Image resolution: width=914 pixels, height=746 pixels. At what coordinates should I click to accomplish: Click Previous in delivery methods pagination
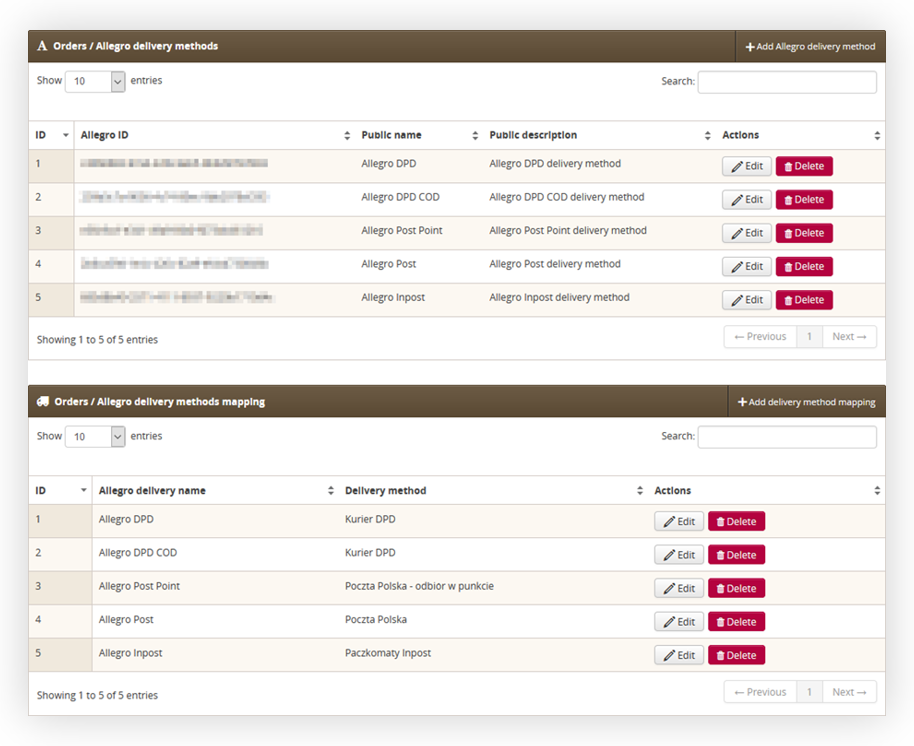point(760,337)
